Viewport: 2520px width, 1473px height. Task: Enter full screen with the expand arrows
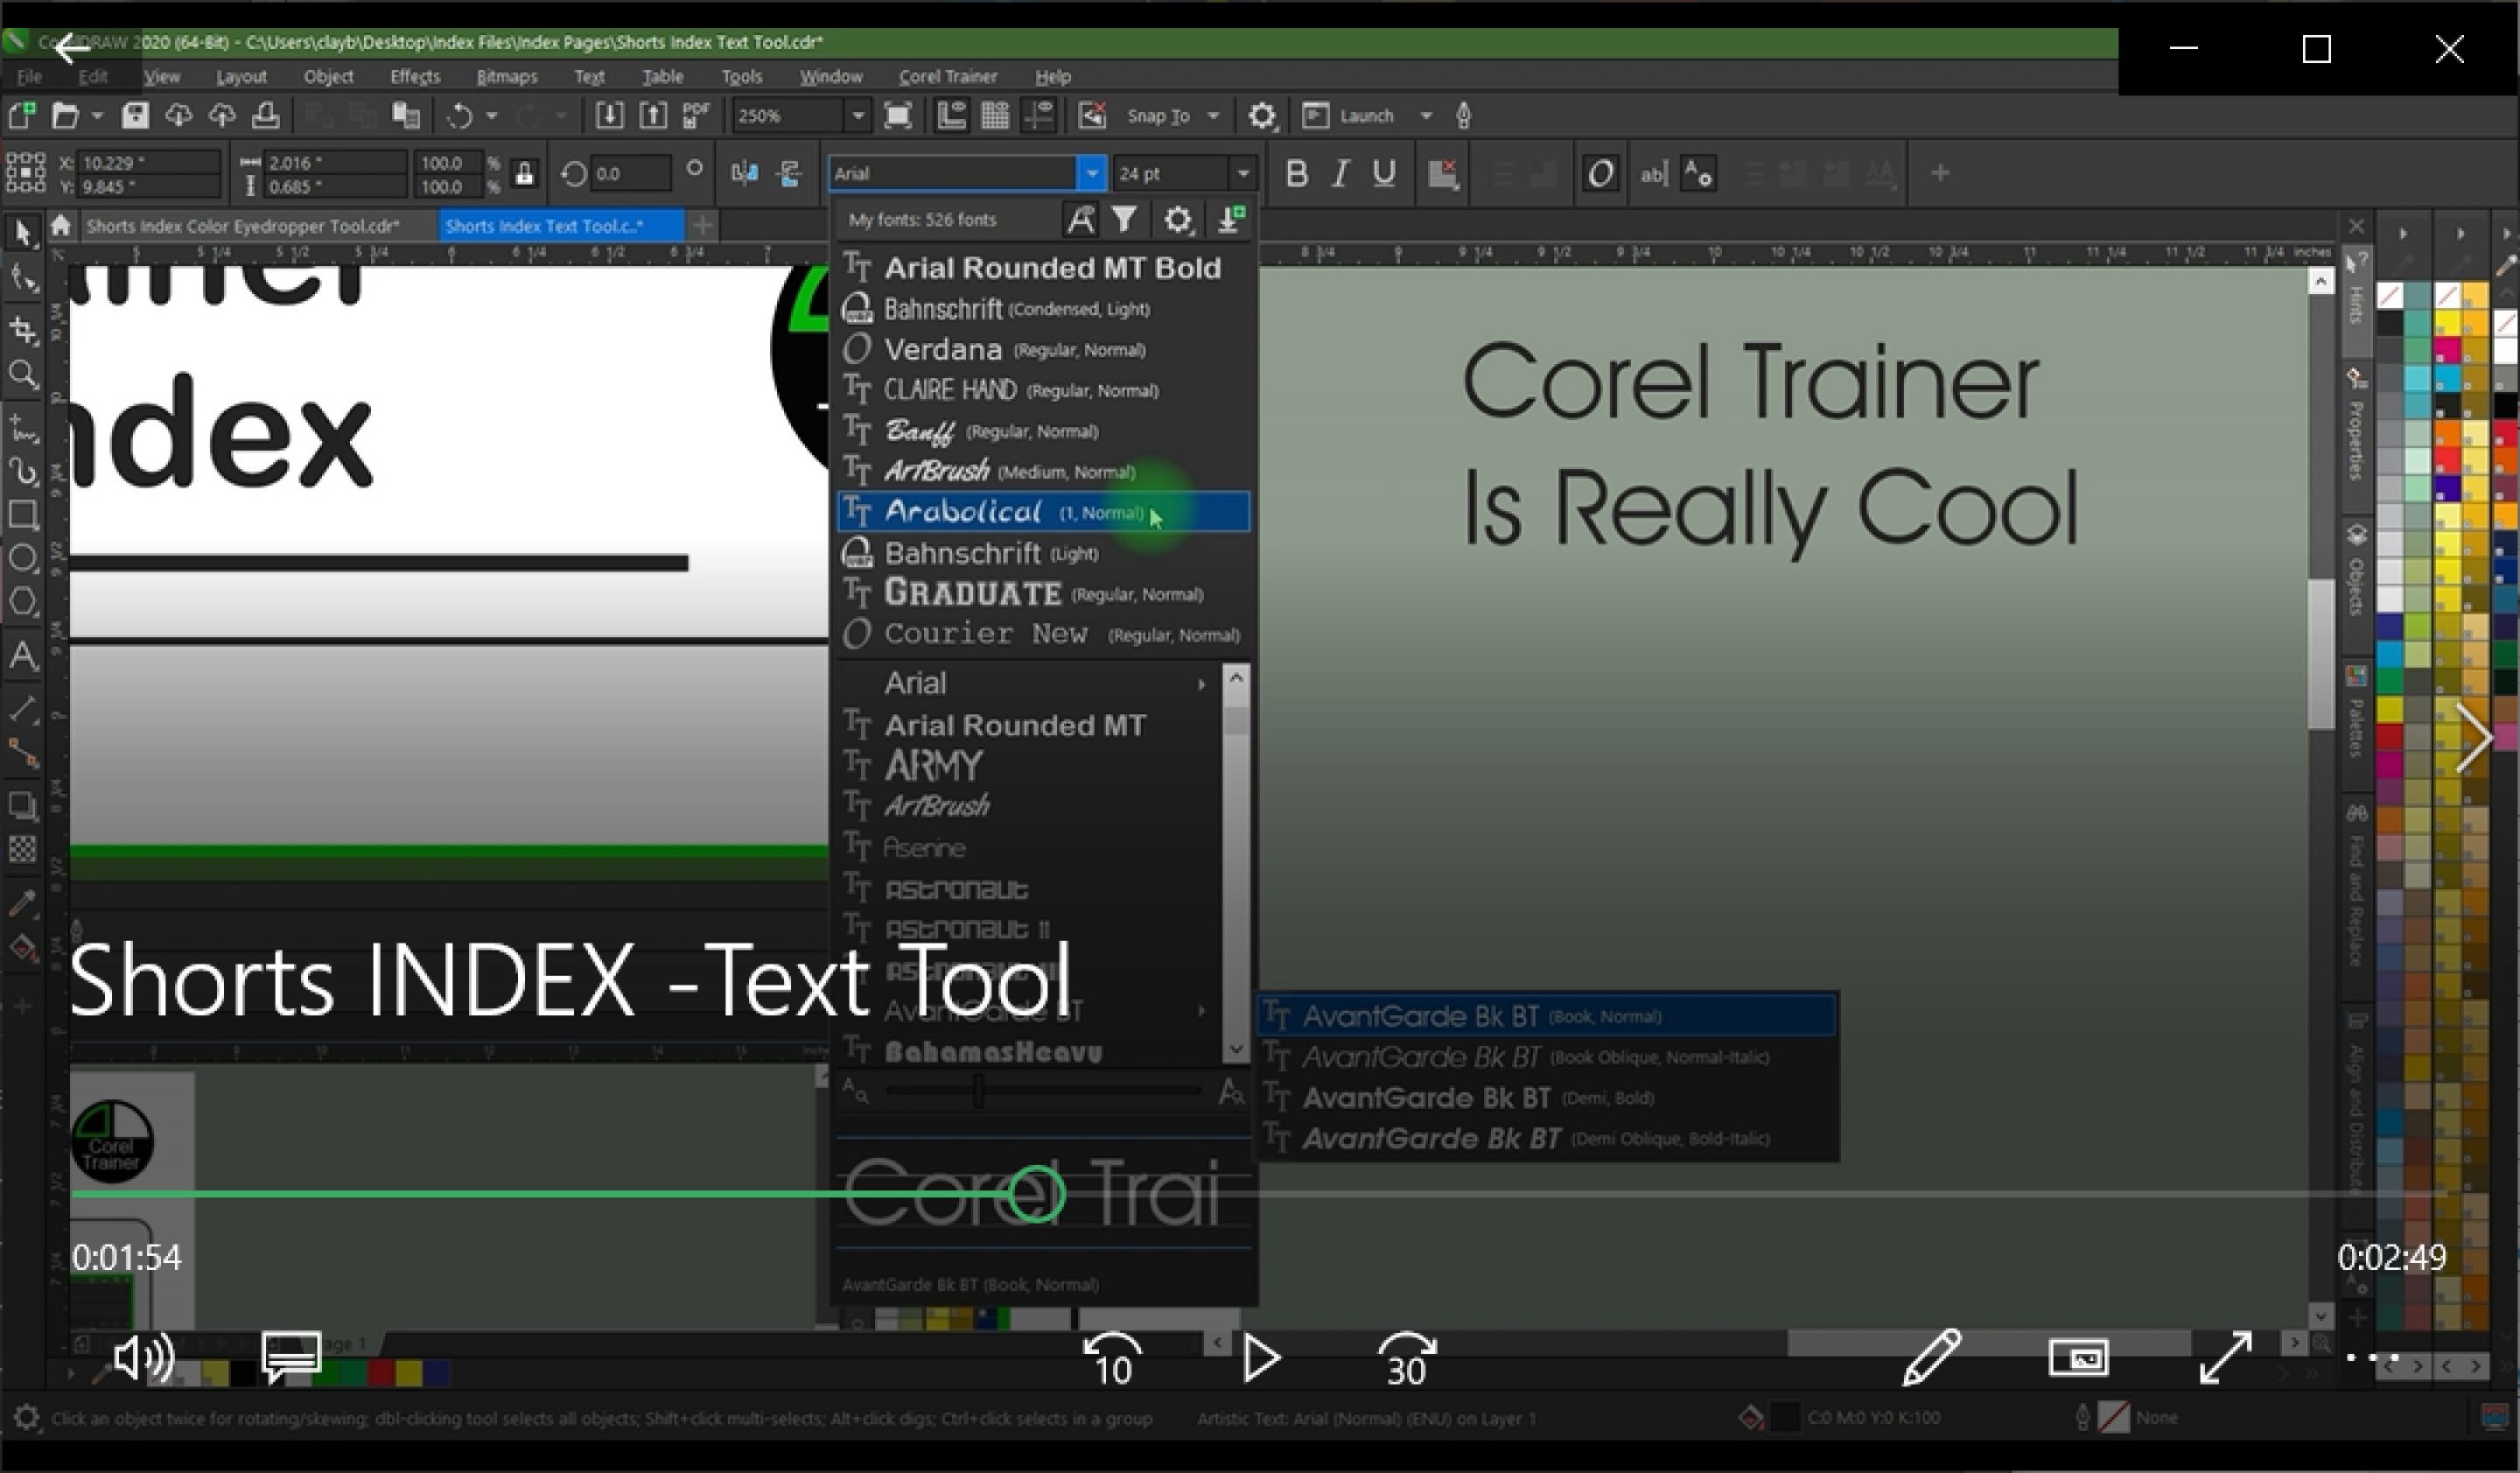tap(2226, 1358)
